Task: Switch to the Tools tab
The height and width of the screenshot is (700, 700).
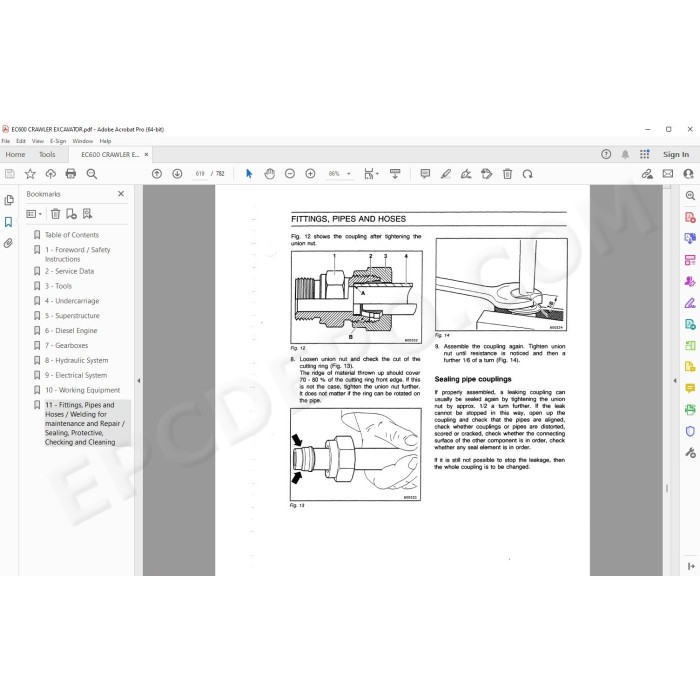Action: 47,154
